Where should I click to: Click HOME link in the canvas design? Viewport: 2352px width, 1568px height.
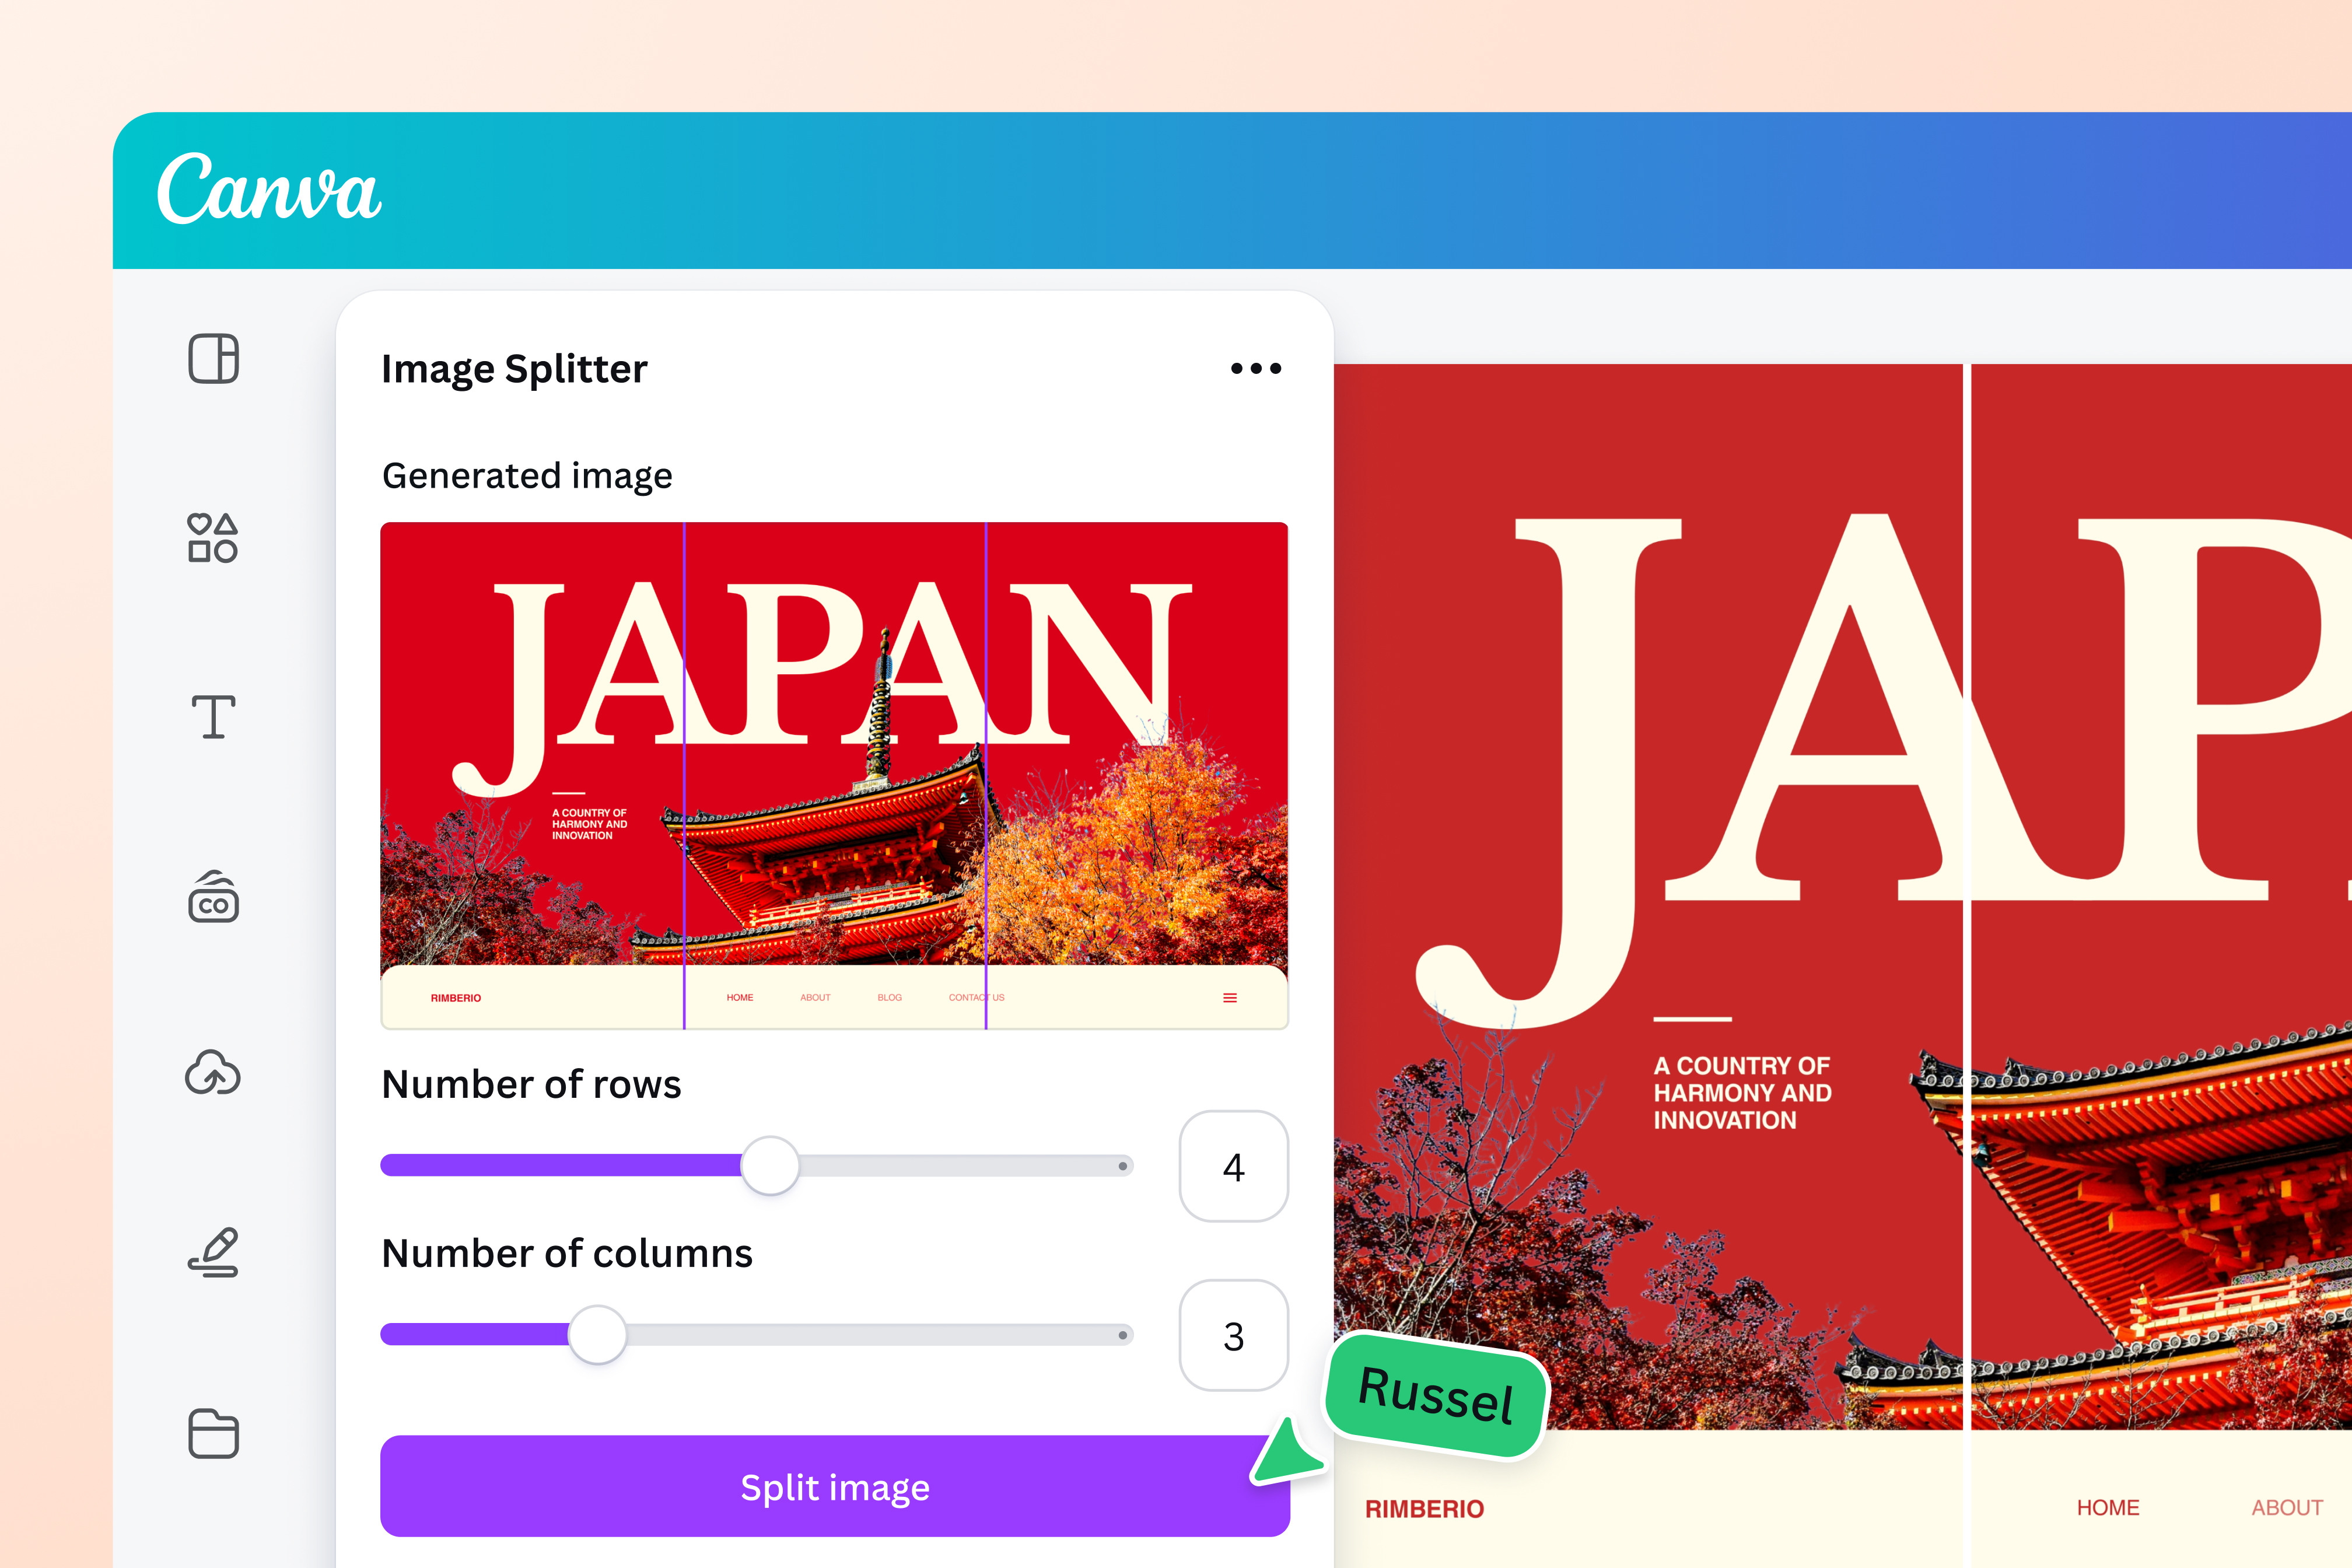click(2108, 1508)
